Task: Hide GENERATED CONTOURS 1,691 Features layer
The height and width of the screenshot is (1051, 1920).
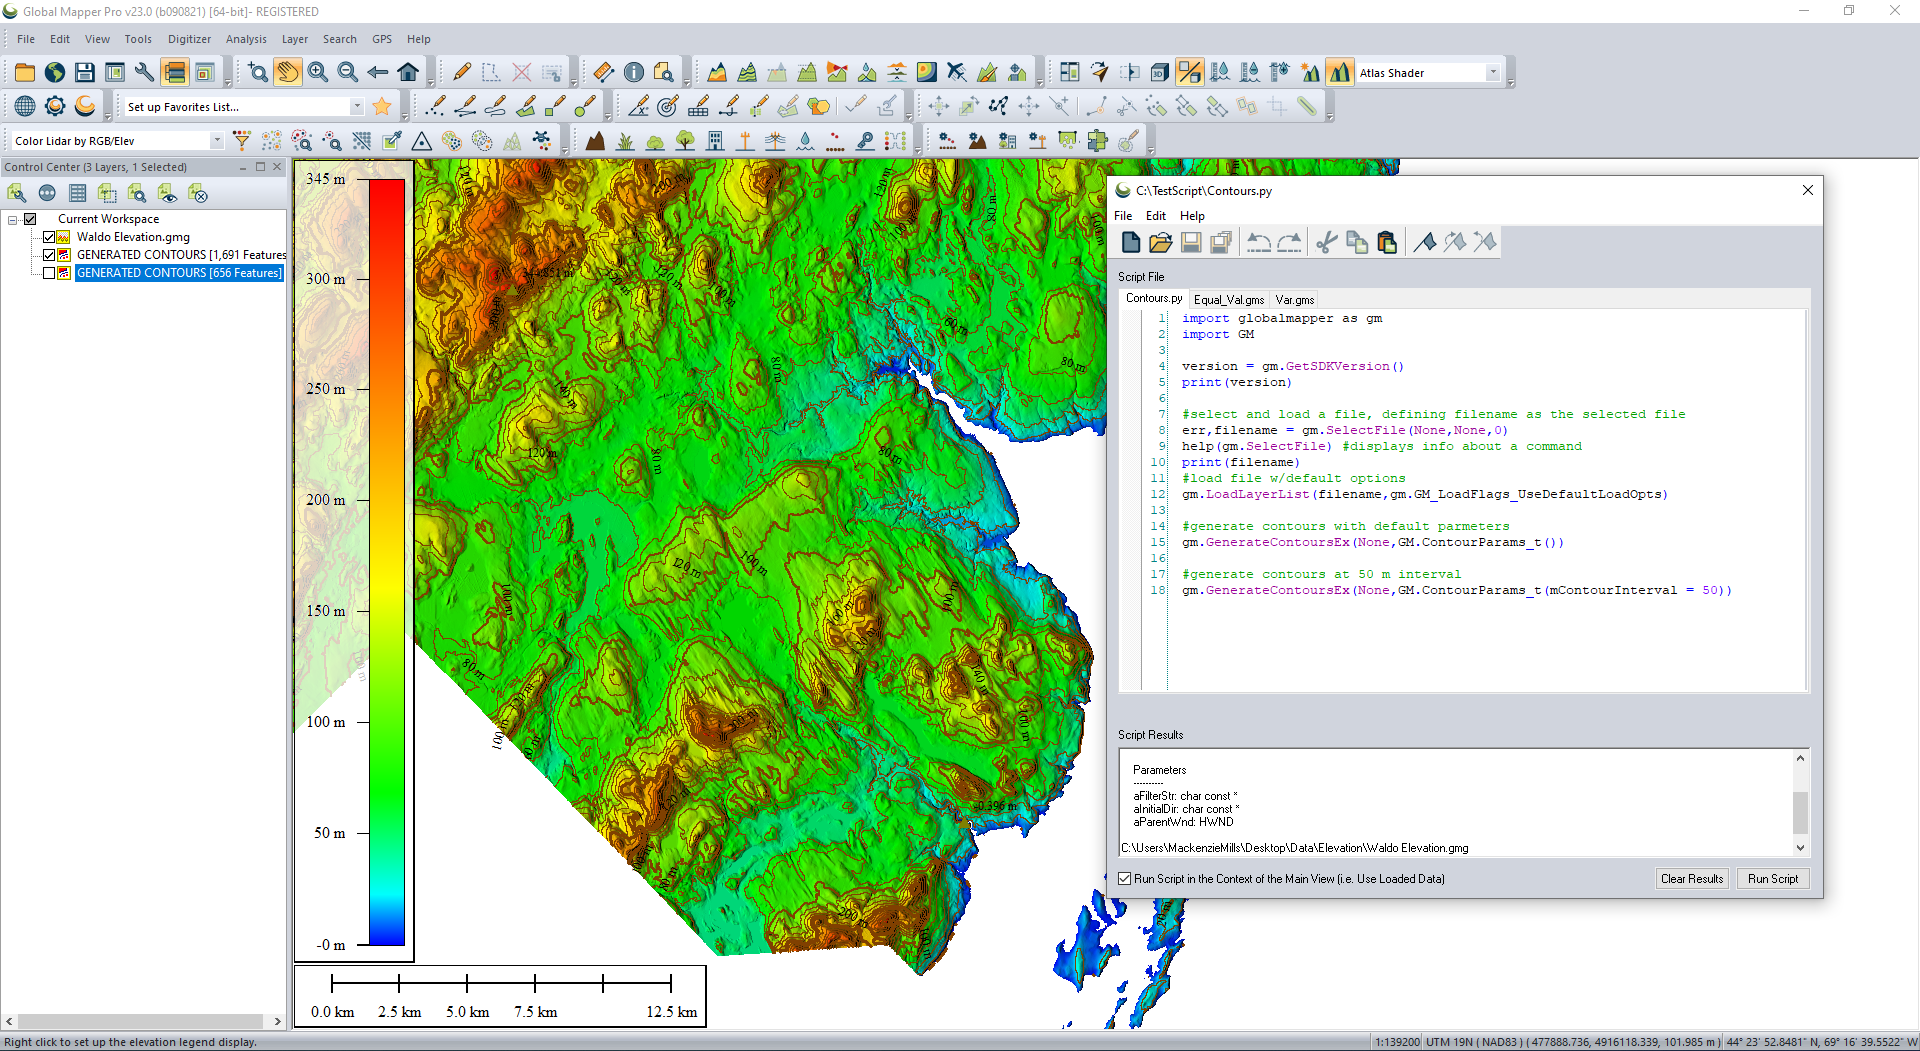Action: click(x=48, y=255)
